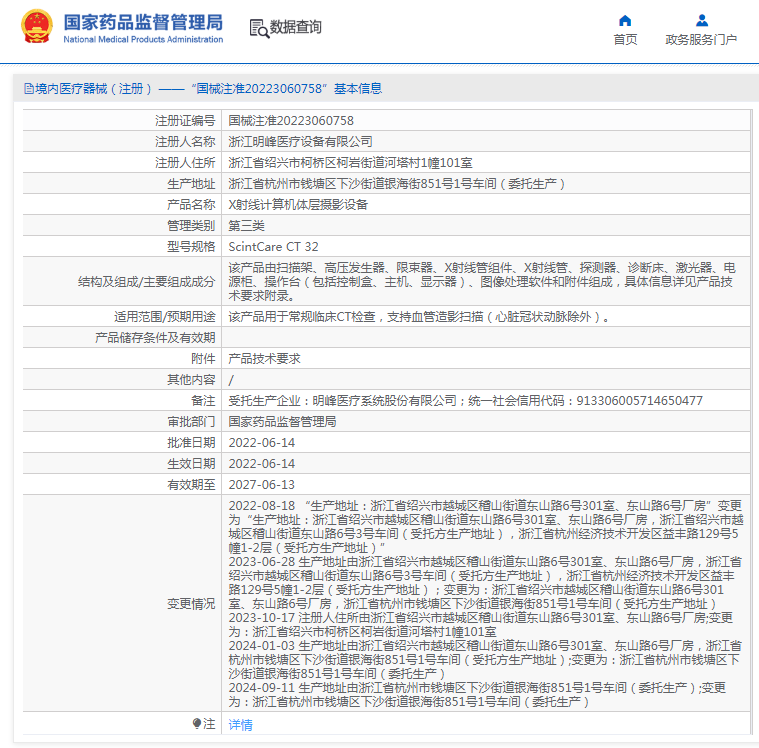759x748 pixels.
Task: Click the 备注 entrusted manufacturer text
Action: click(465, 400)
